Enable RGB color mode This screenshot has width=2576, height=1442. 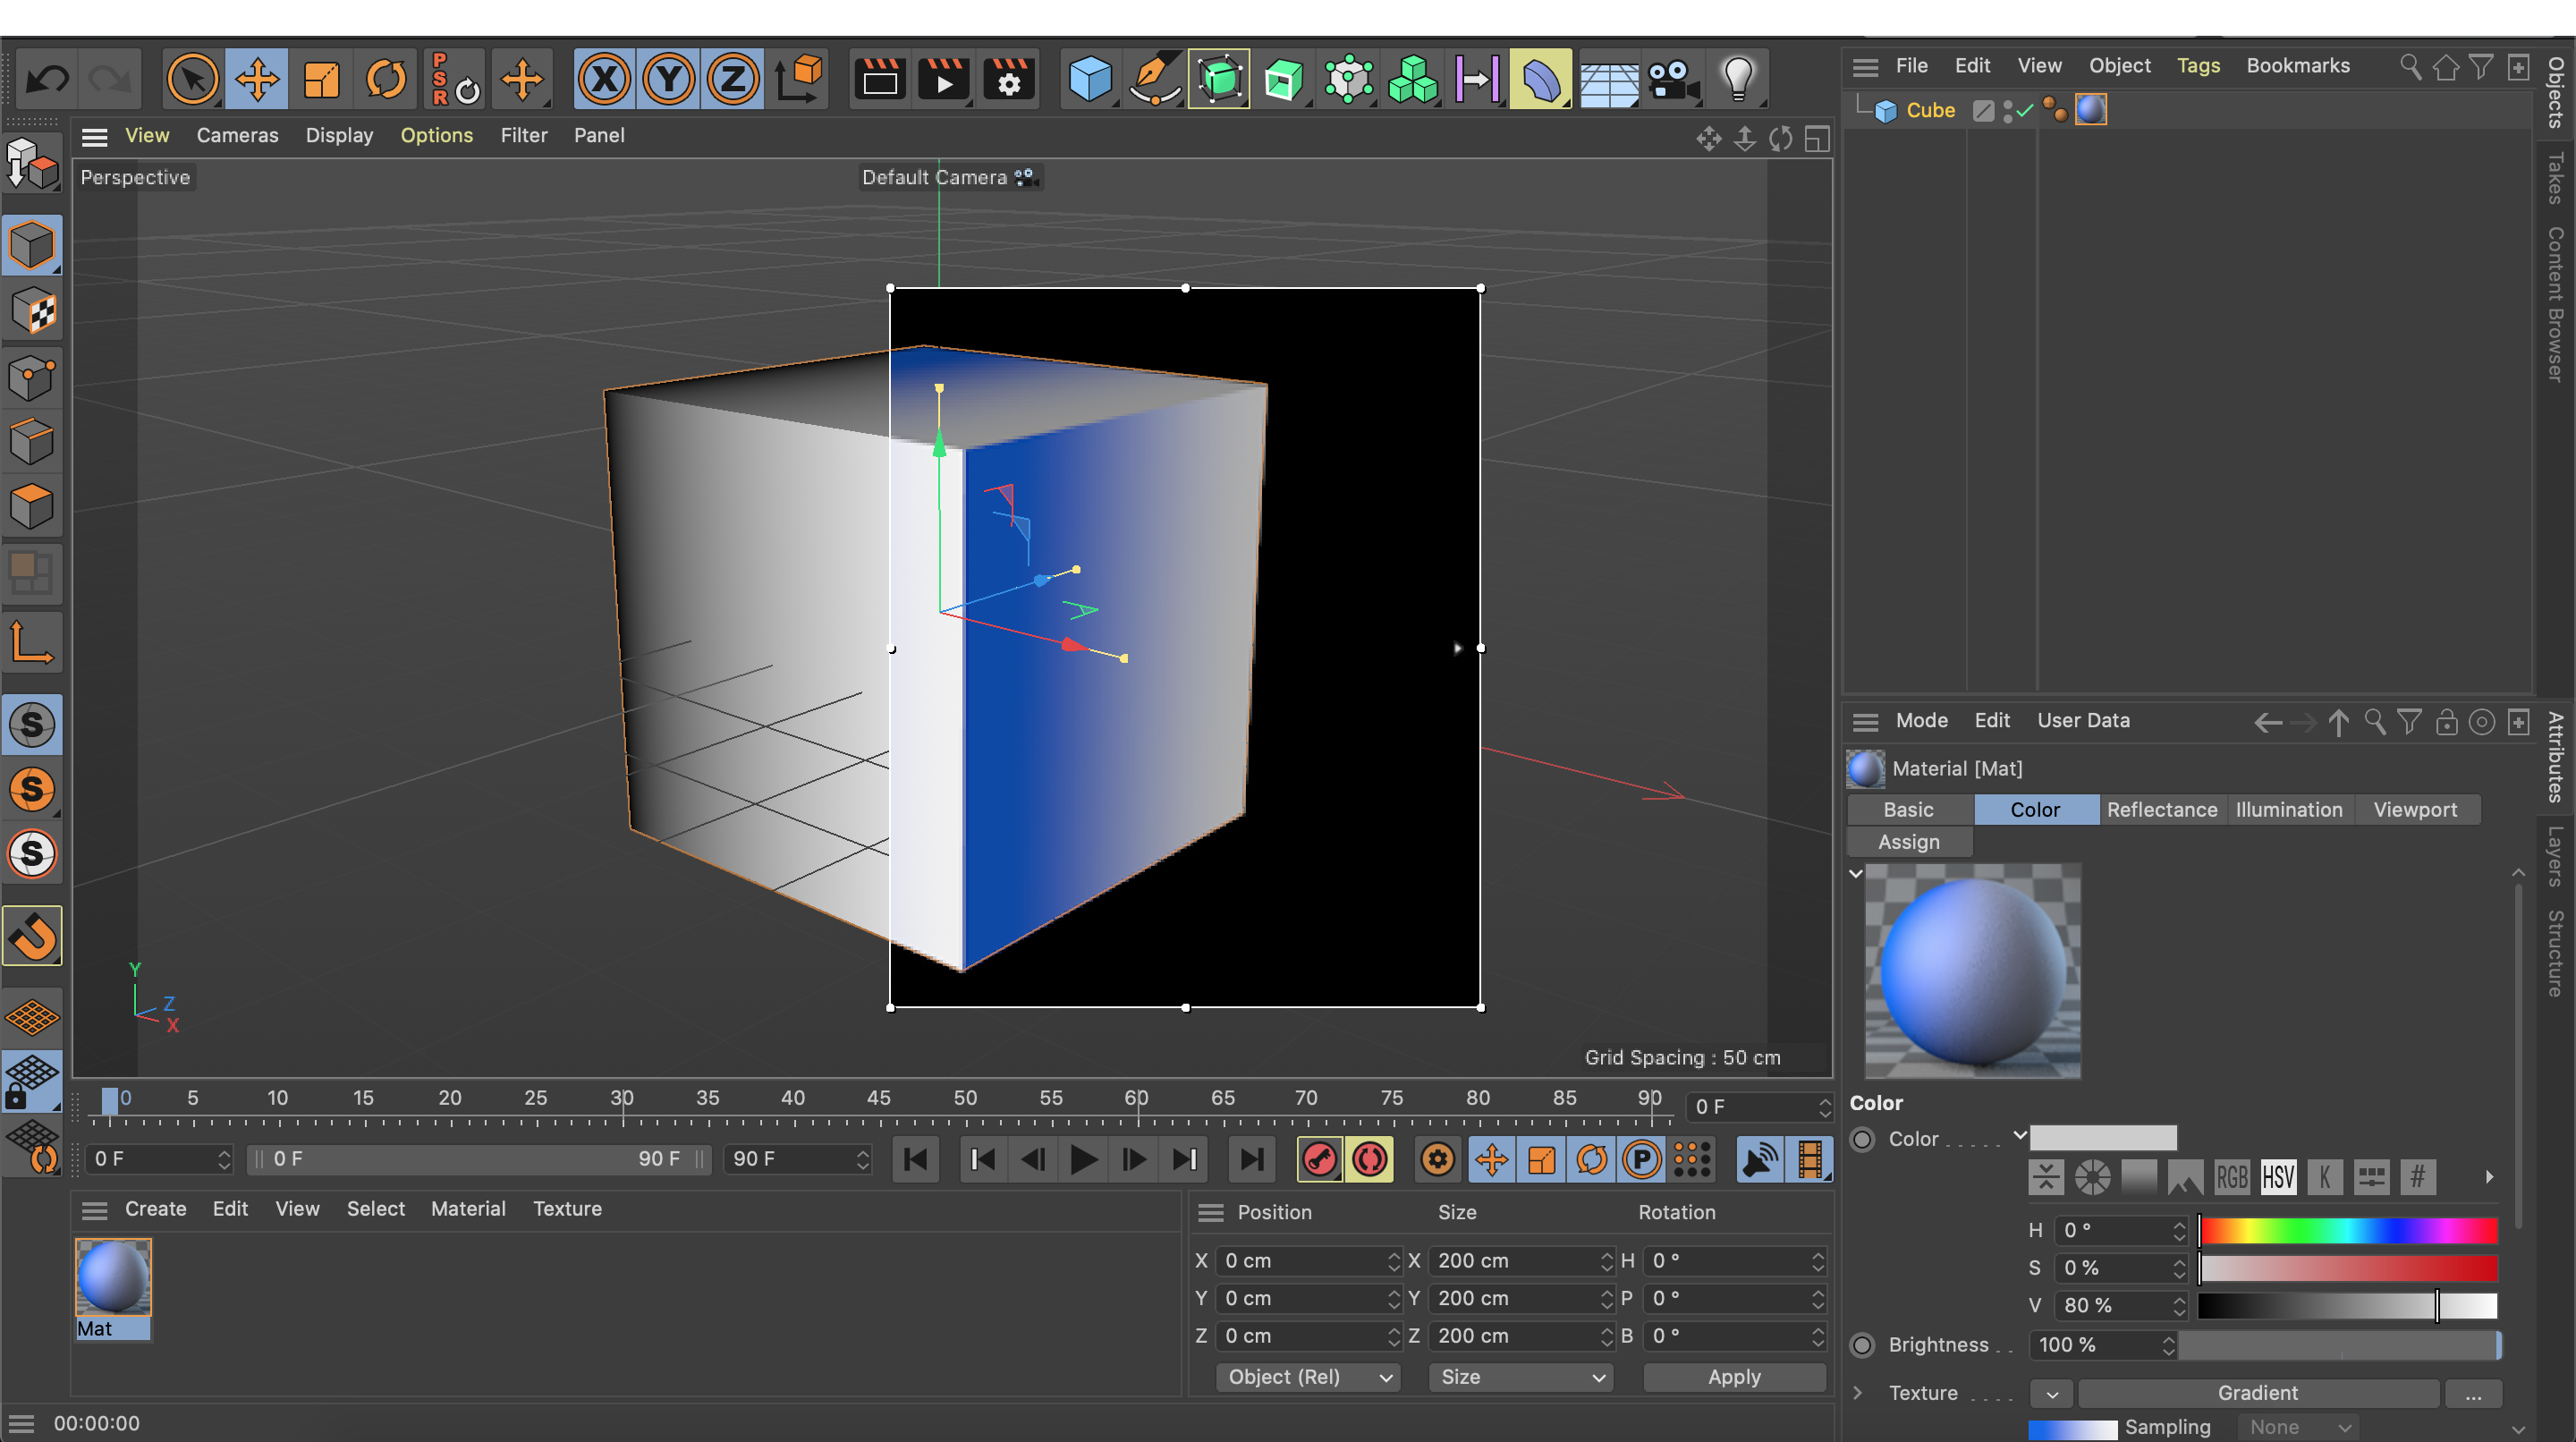pos(2231,1177)
